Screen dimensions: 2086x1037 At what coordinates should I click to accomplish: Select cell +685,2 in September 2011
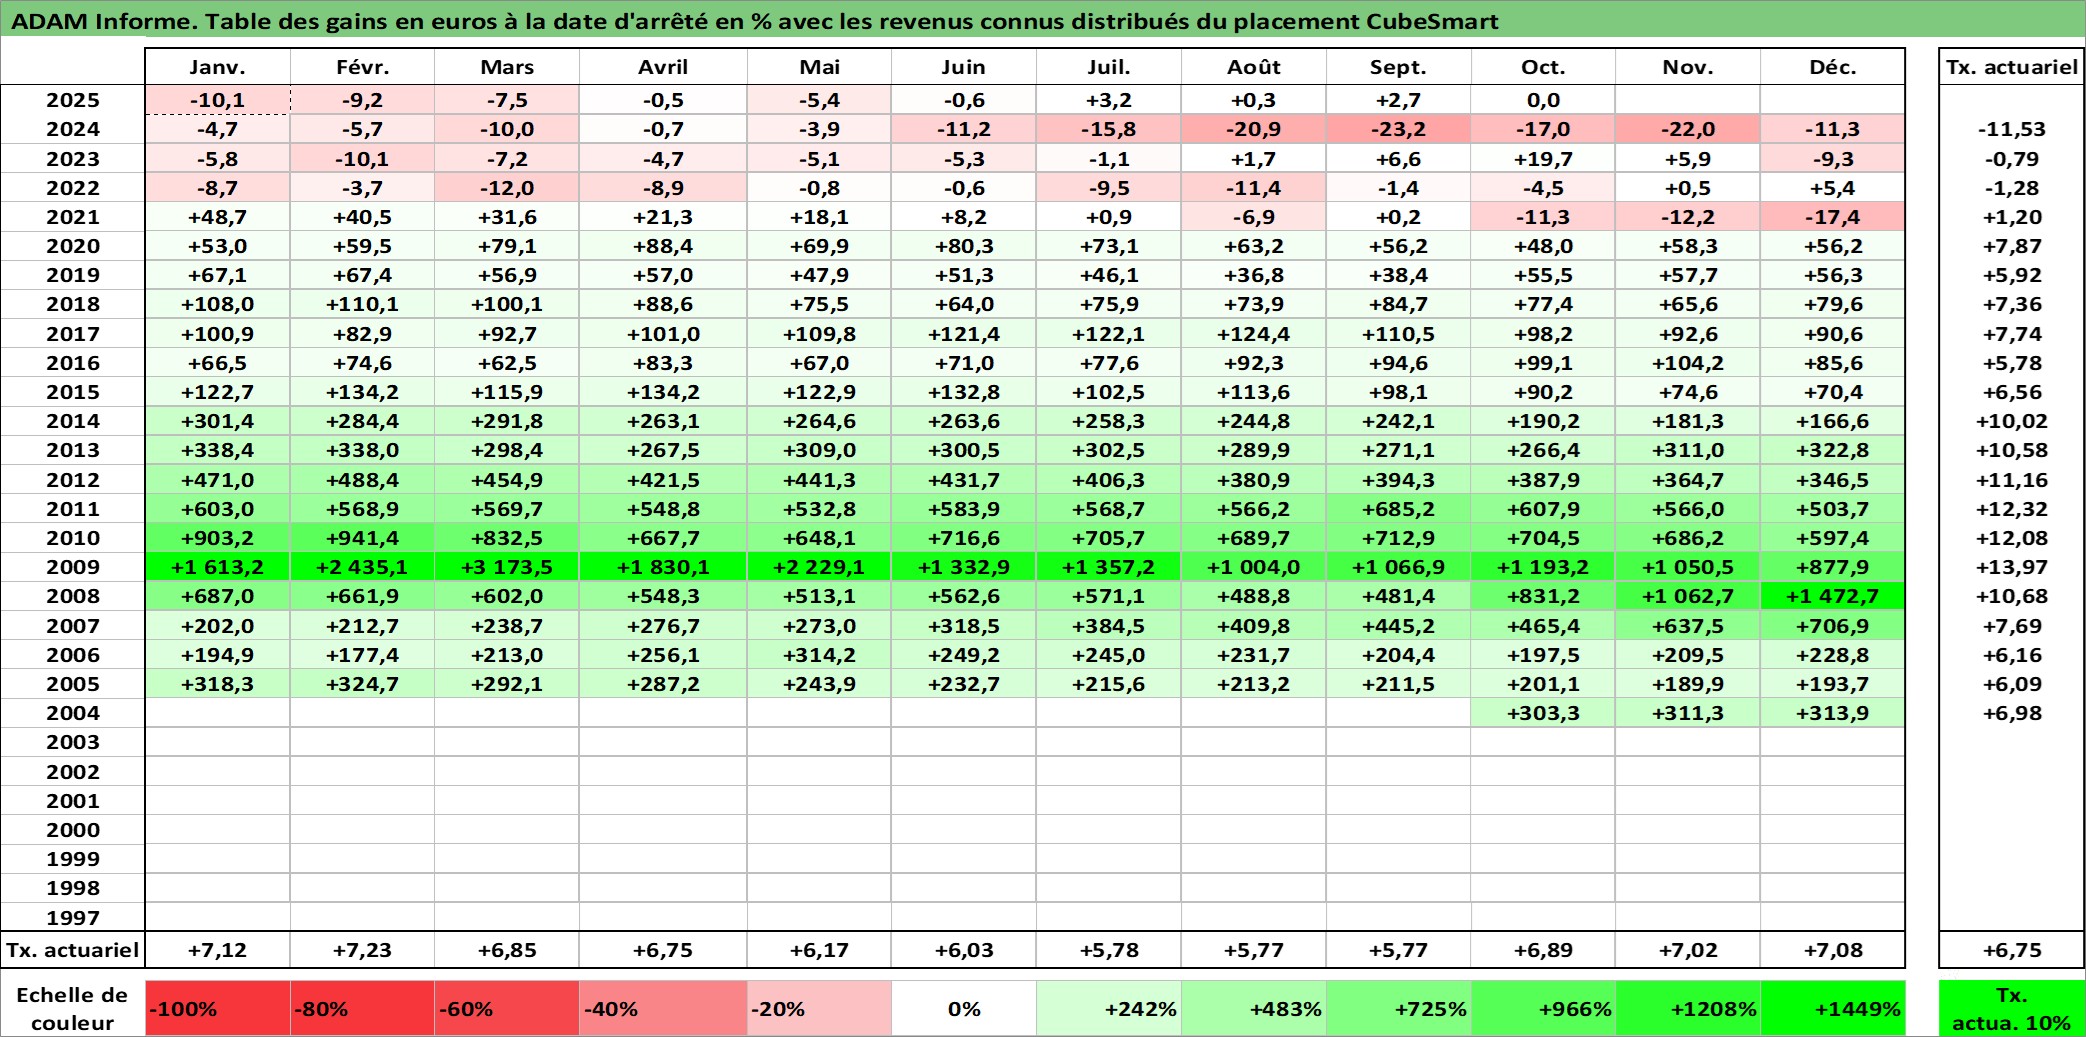1399,509
